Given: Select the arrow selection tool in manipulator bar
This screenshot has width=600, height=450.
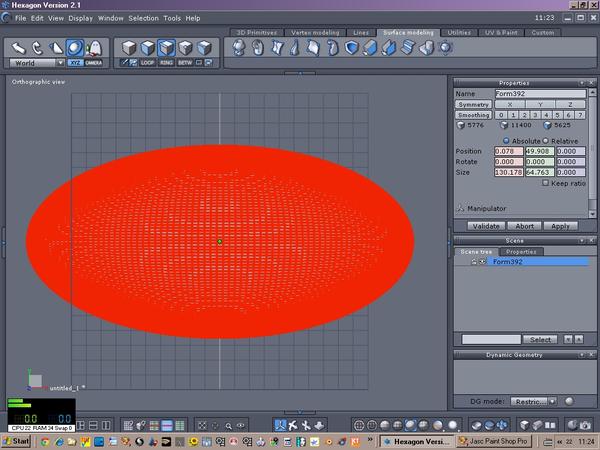Looking at the screenshot, I should 18,49.
